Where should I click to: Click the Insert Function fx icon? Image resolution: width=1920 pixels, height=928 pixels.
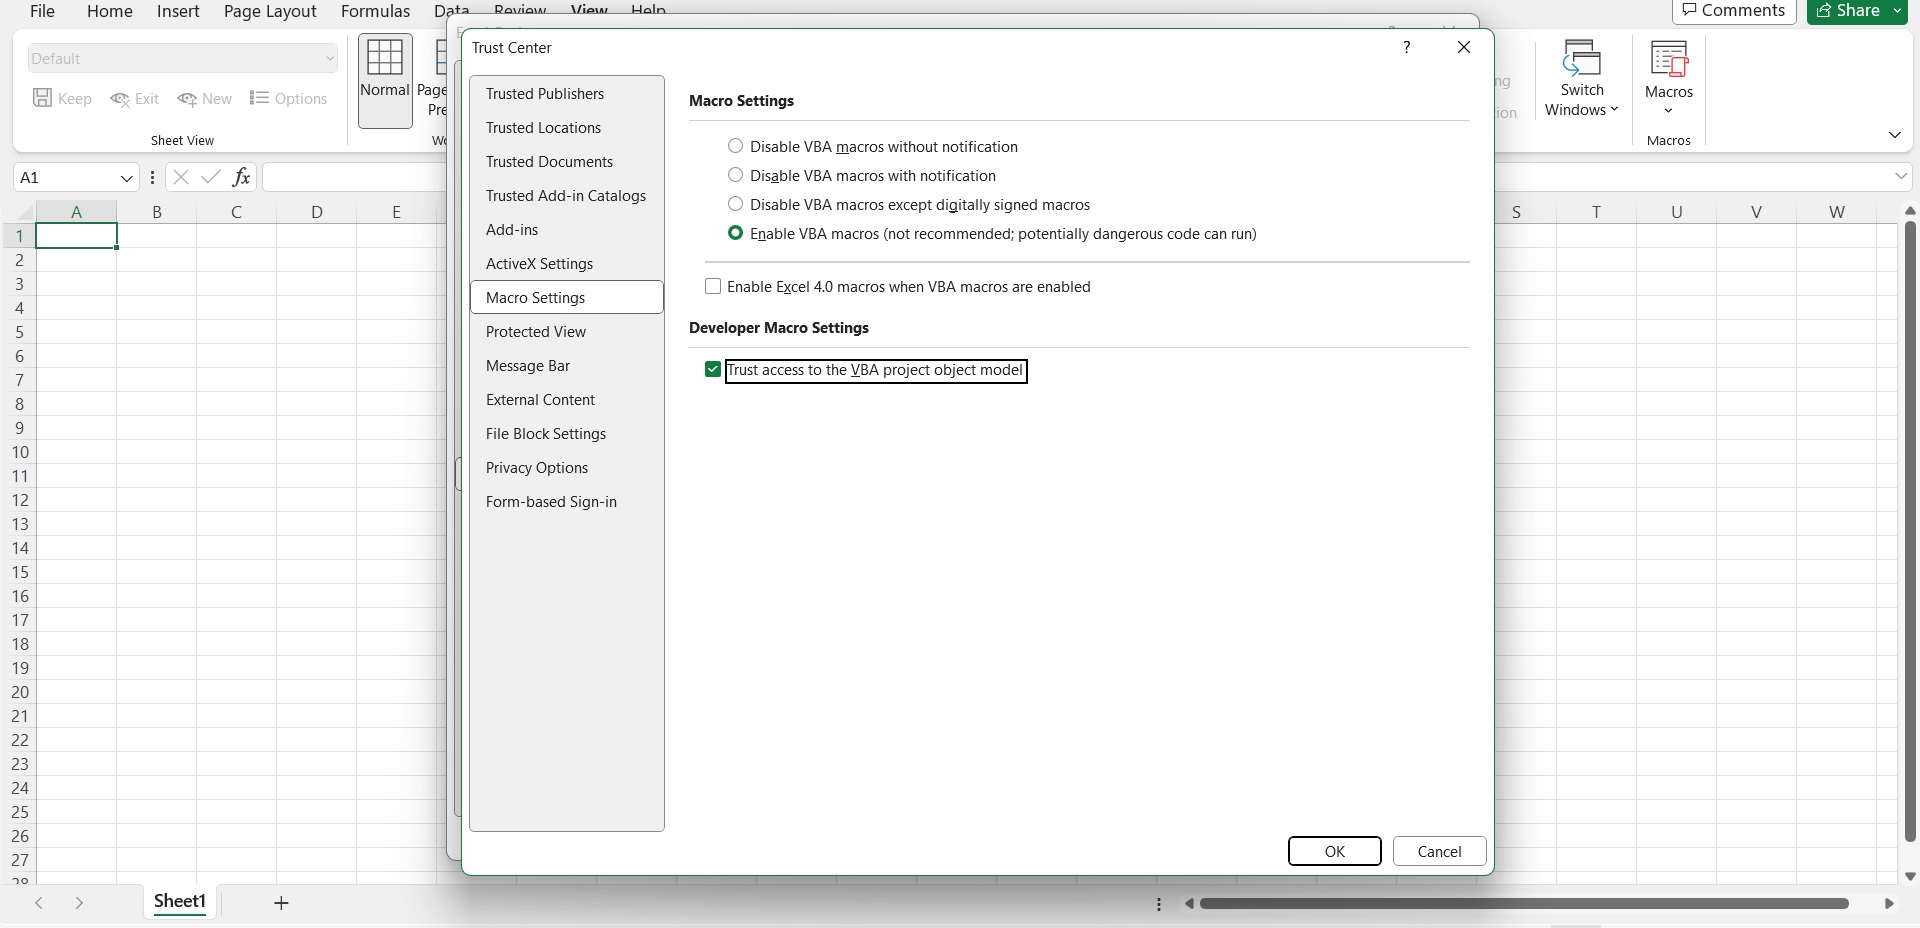242,177
